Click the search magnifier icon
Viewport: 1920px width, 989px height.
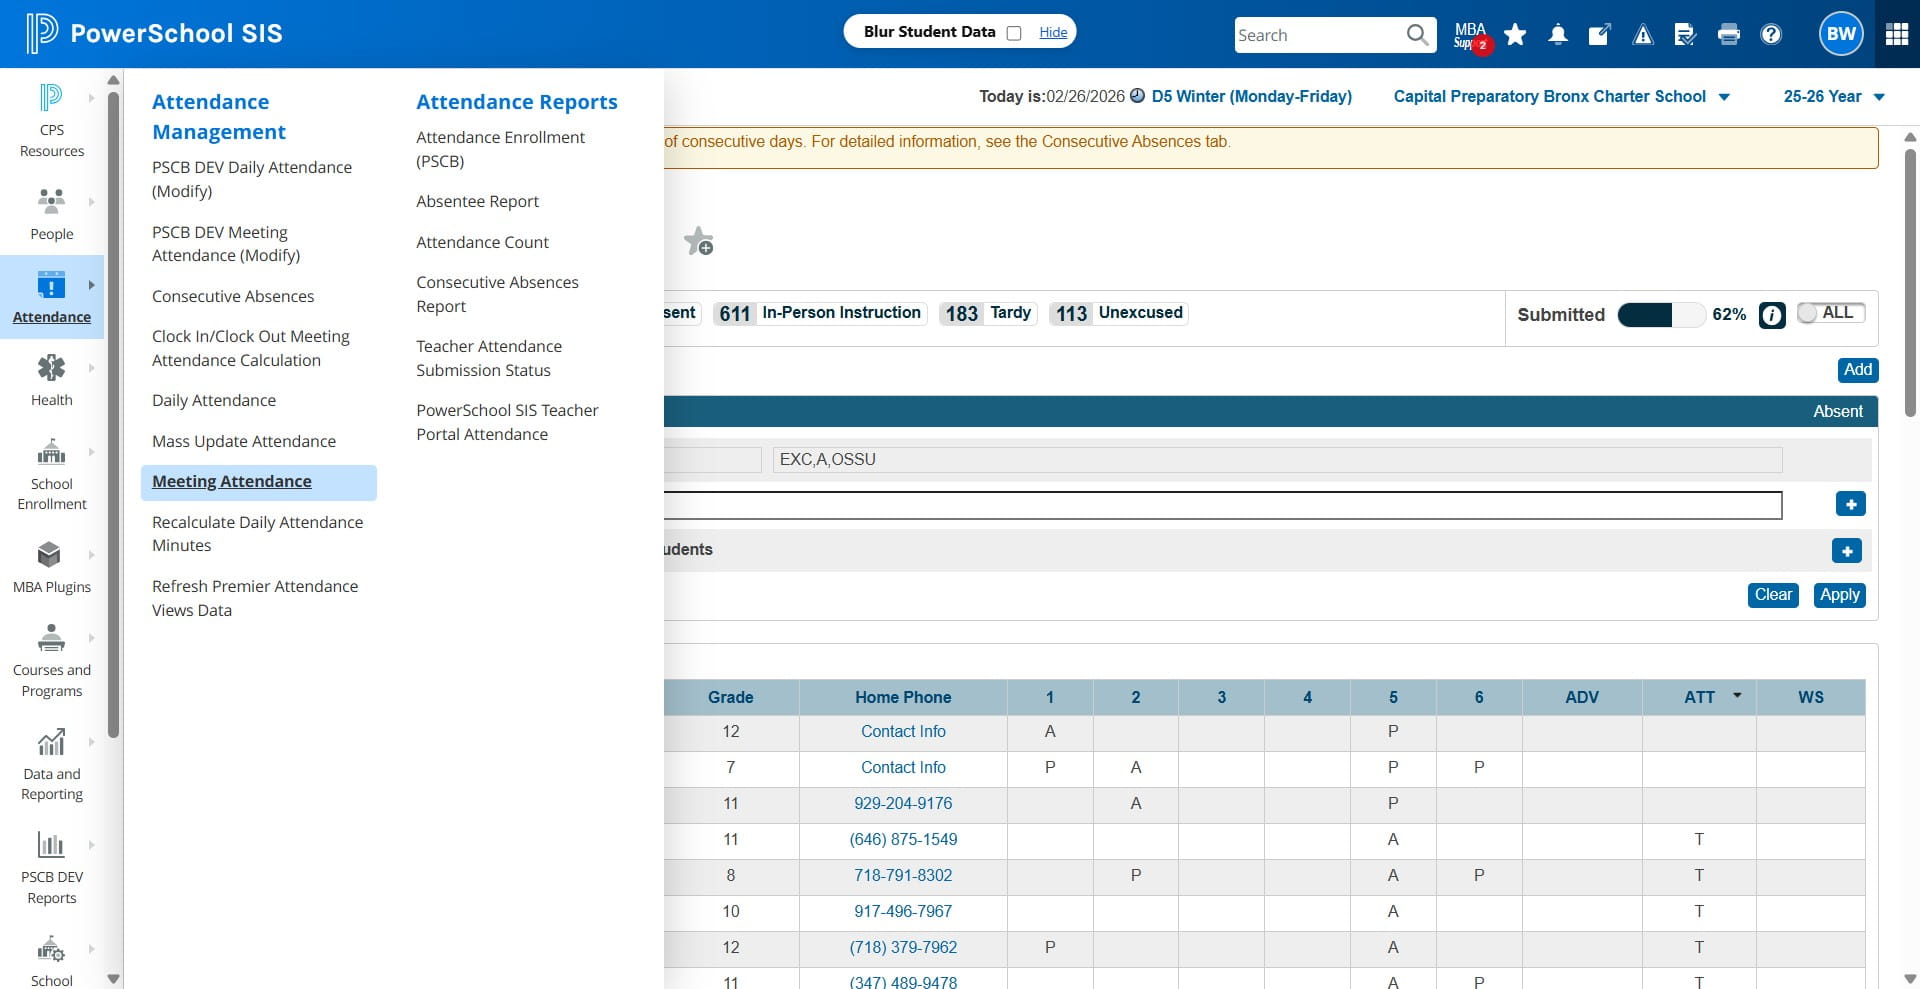coord(1417,35)
